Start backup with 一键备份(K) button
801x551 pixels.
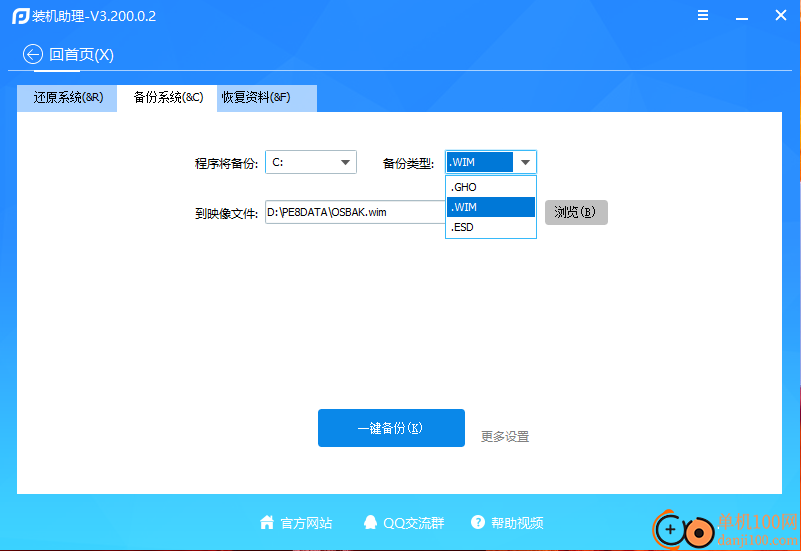pyautogui.click(x=391, y=428)
